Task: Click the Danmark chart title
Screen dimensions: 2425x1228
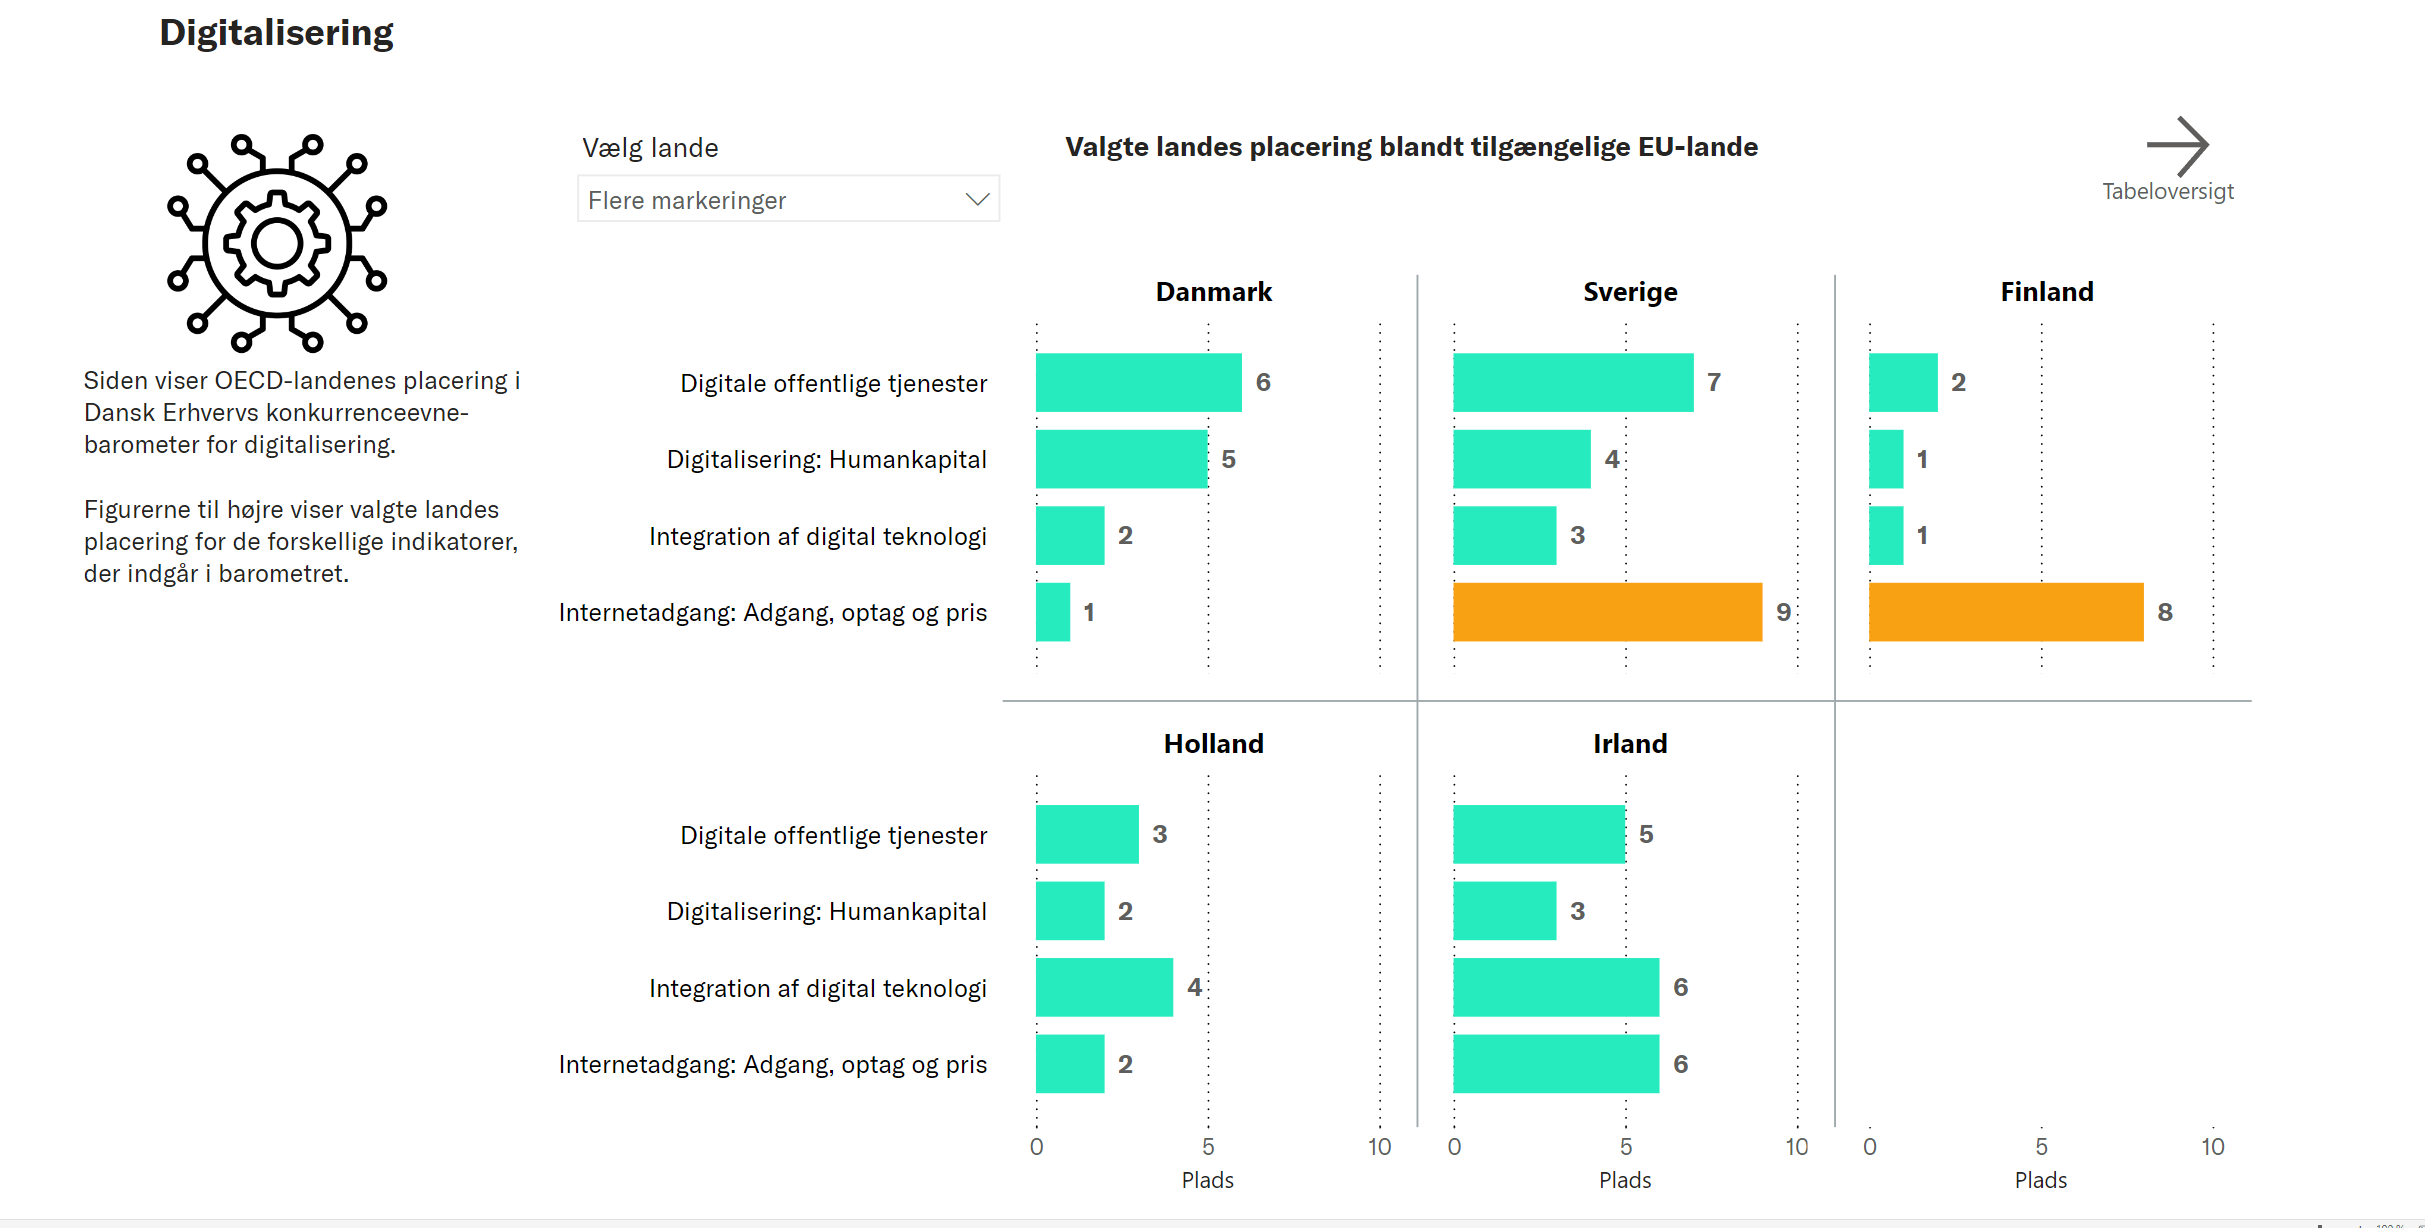Action: click(1213, 292)
